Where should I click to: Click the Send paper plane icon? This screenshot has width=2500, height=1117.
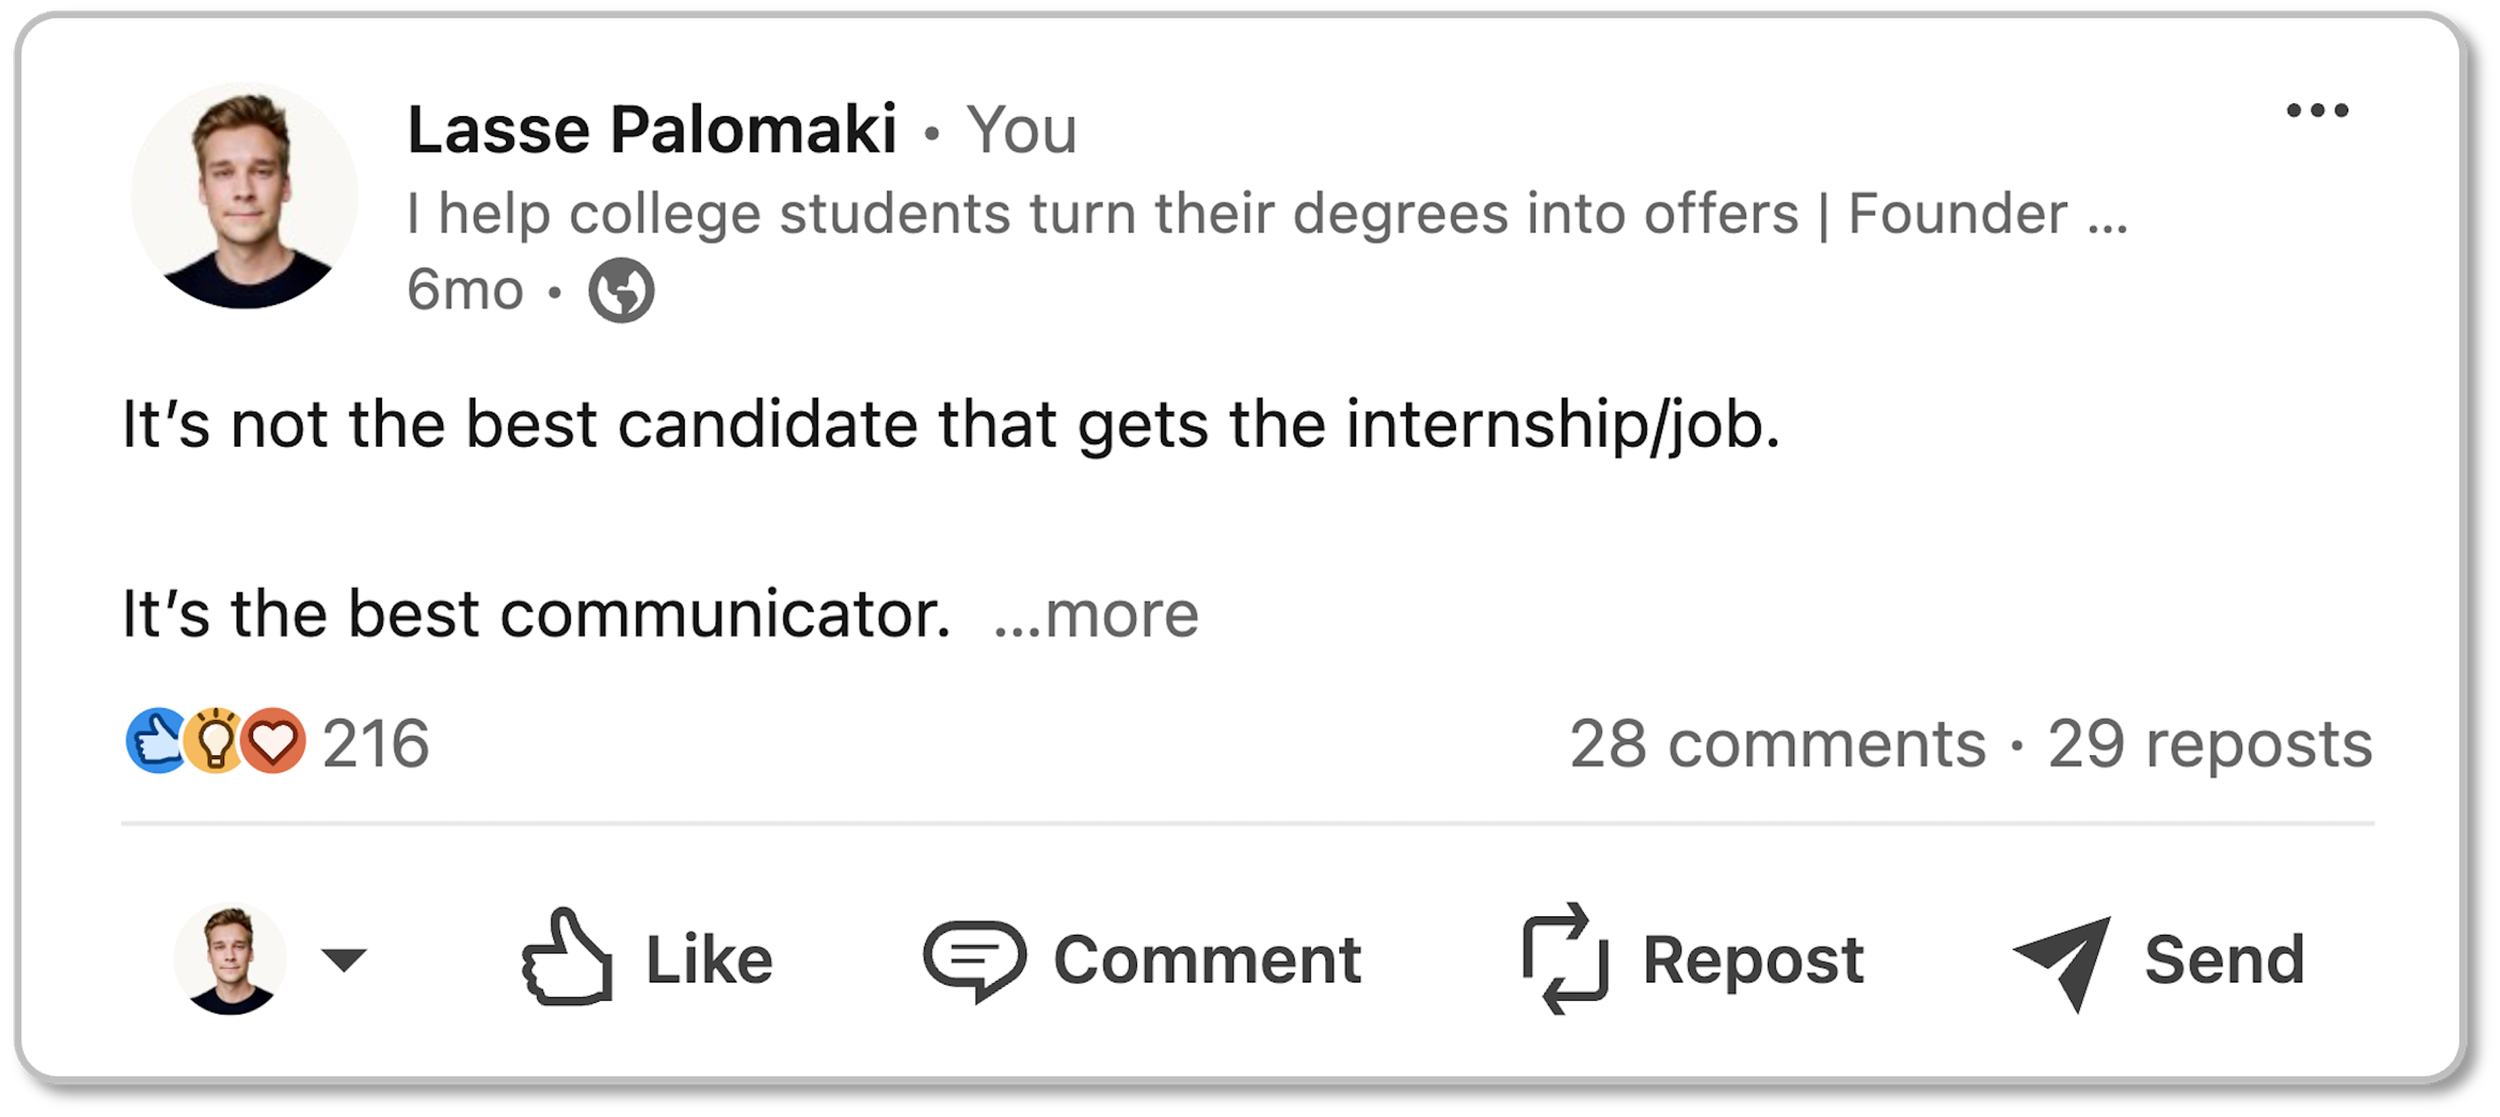pos(2062,961)
